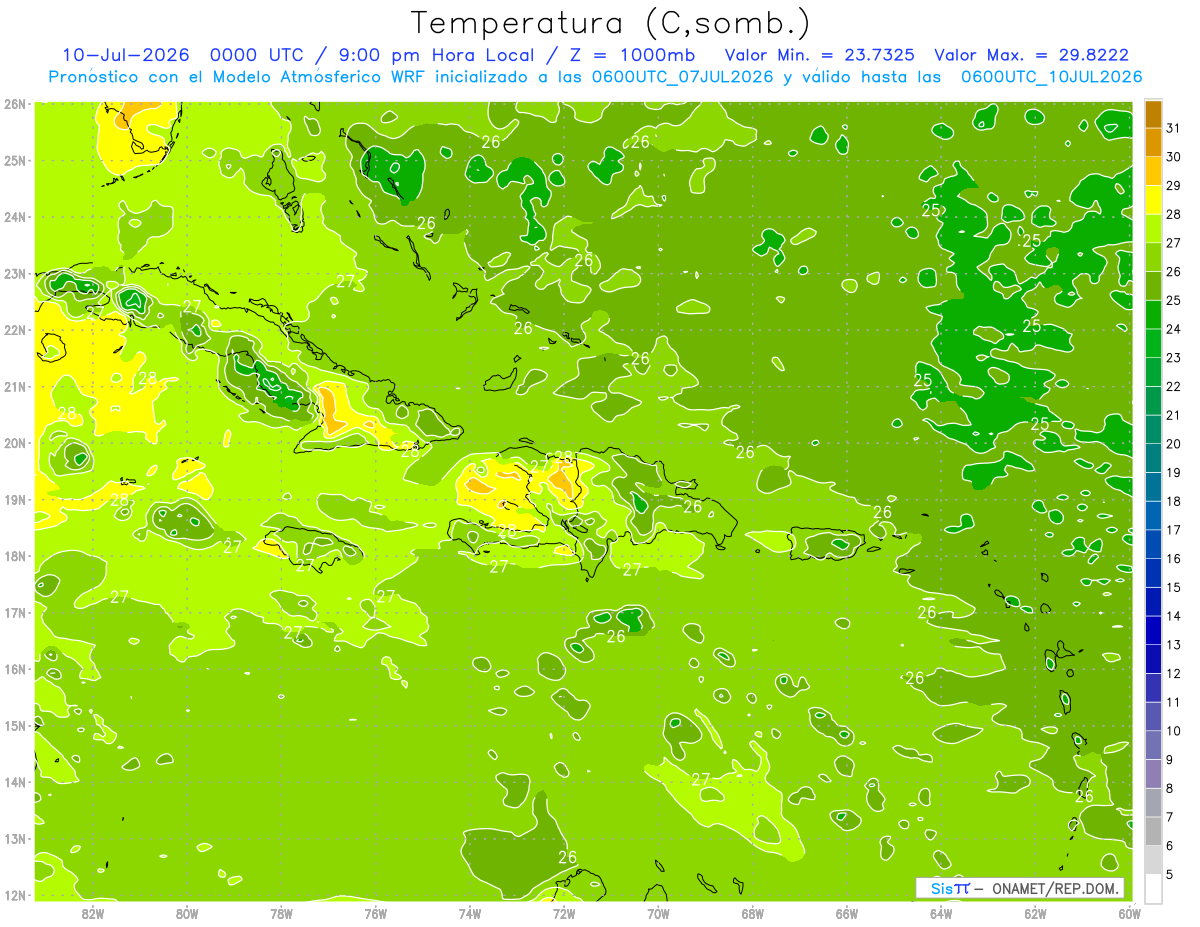Click 'Valor Max. = 29.8222' value
Screen dimensions: 1200x927
click(1031, 56)
